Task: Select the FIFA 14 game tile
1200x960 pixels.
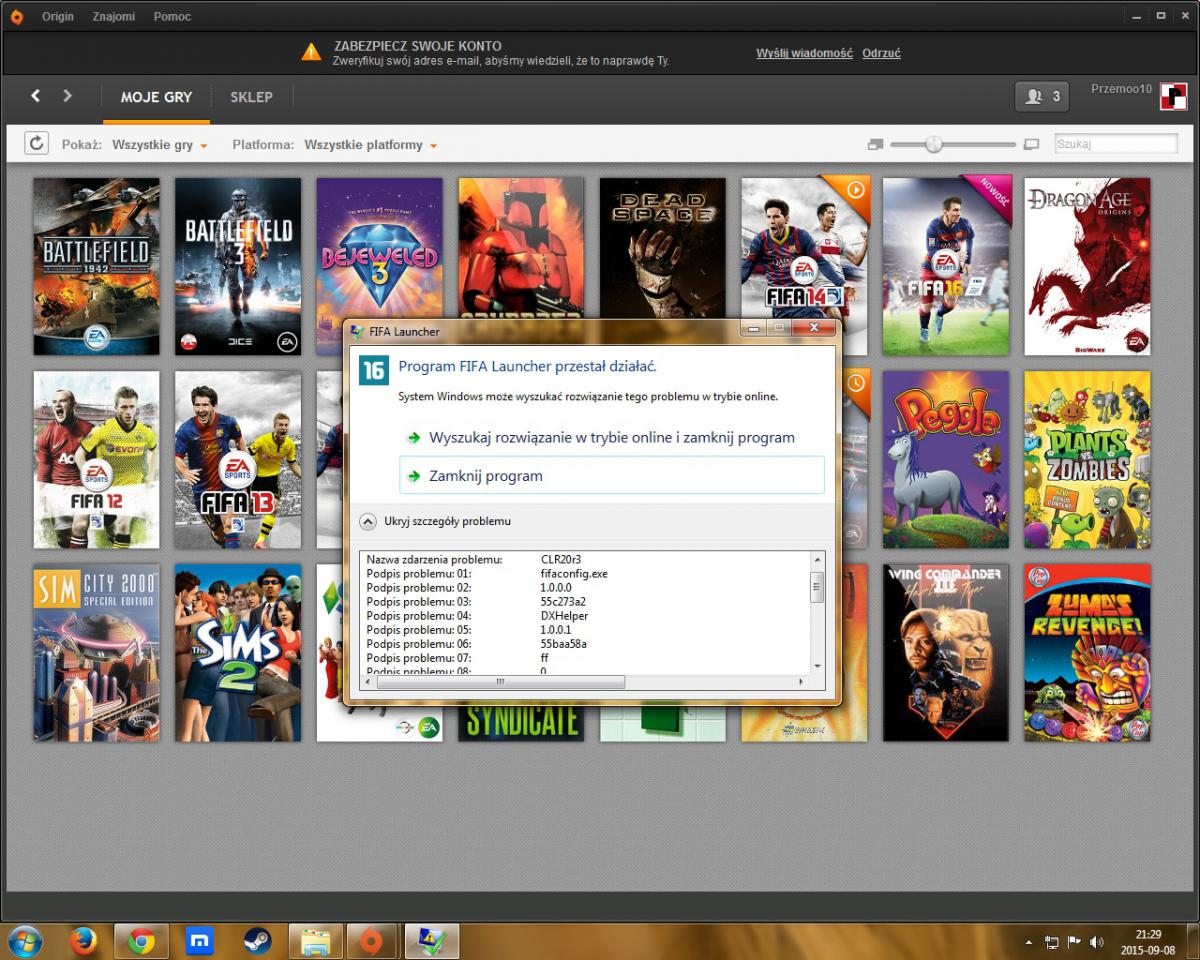Action: point(805,250)
